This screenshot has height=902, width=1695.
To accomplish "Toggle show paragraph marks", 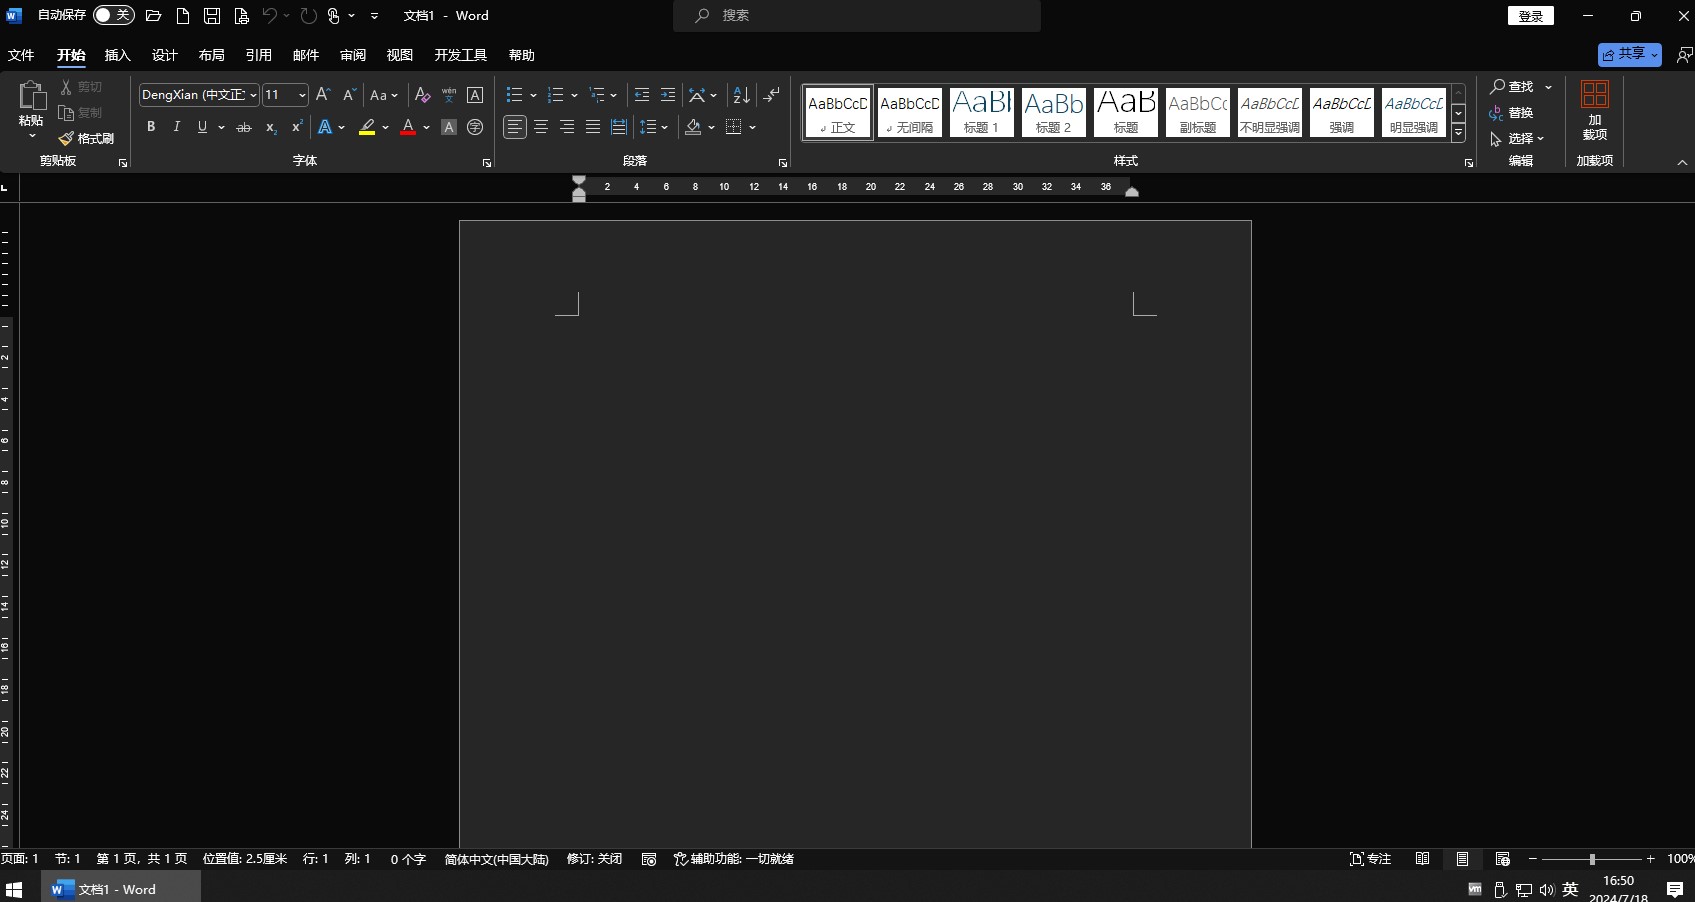I will click(771, 95).
